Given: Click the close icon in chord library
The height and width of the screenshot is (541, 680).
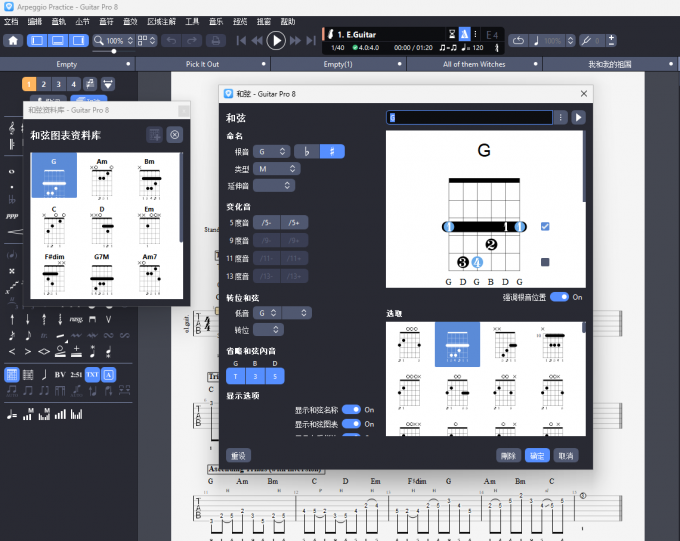Looking at the screenshot, I should tap(174, 135).
